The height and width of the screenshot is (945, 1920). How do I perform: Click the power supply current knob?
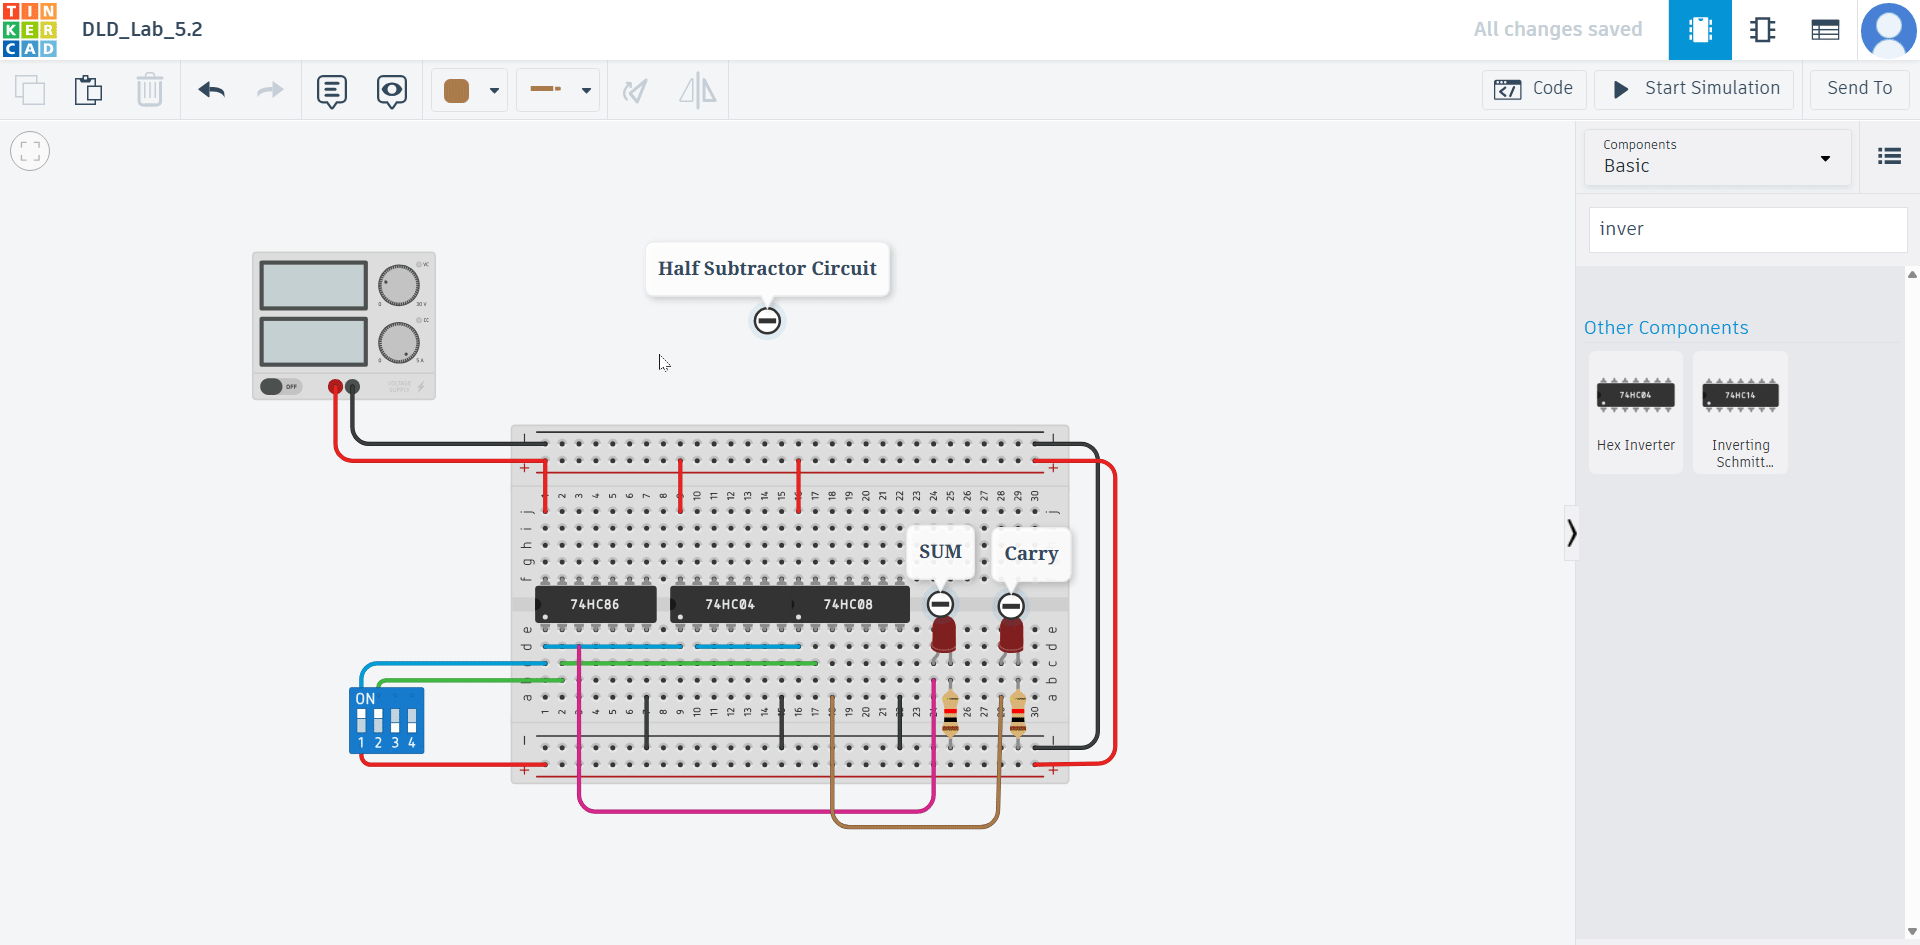pyautogui.click(x=399, y=343)
